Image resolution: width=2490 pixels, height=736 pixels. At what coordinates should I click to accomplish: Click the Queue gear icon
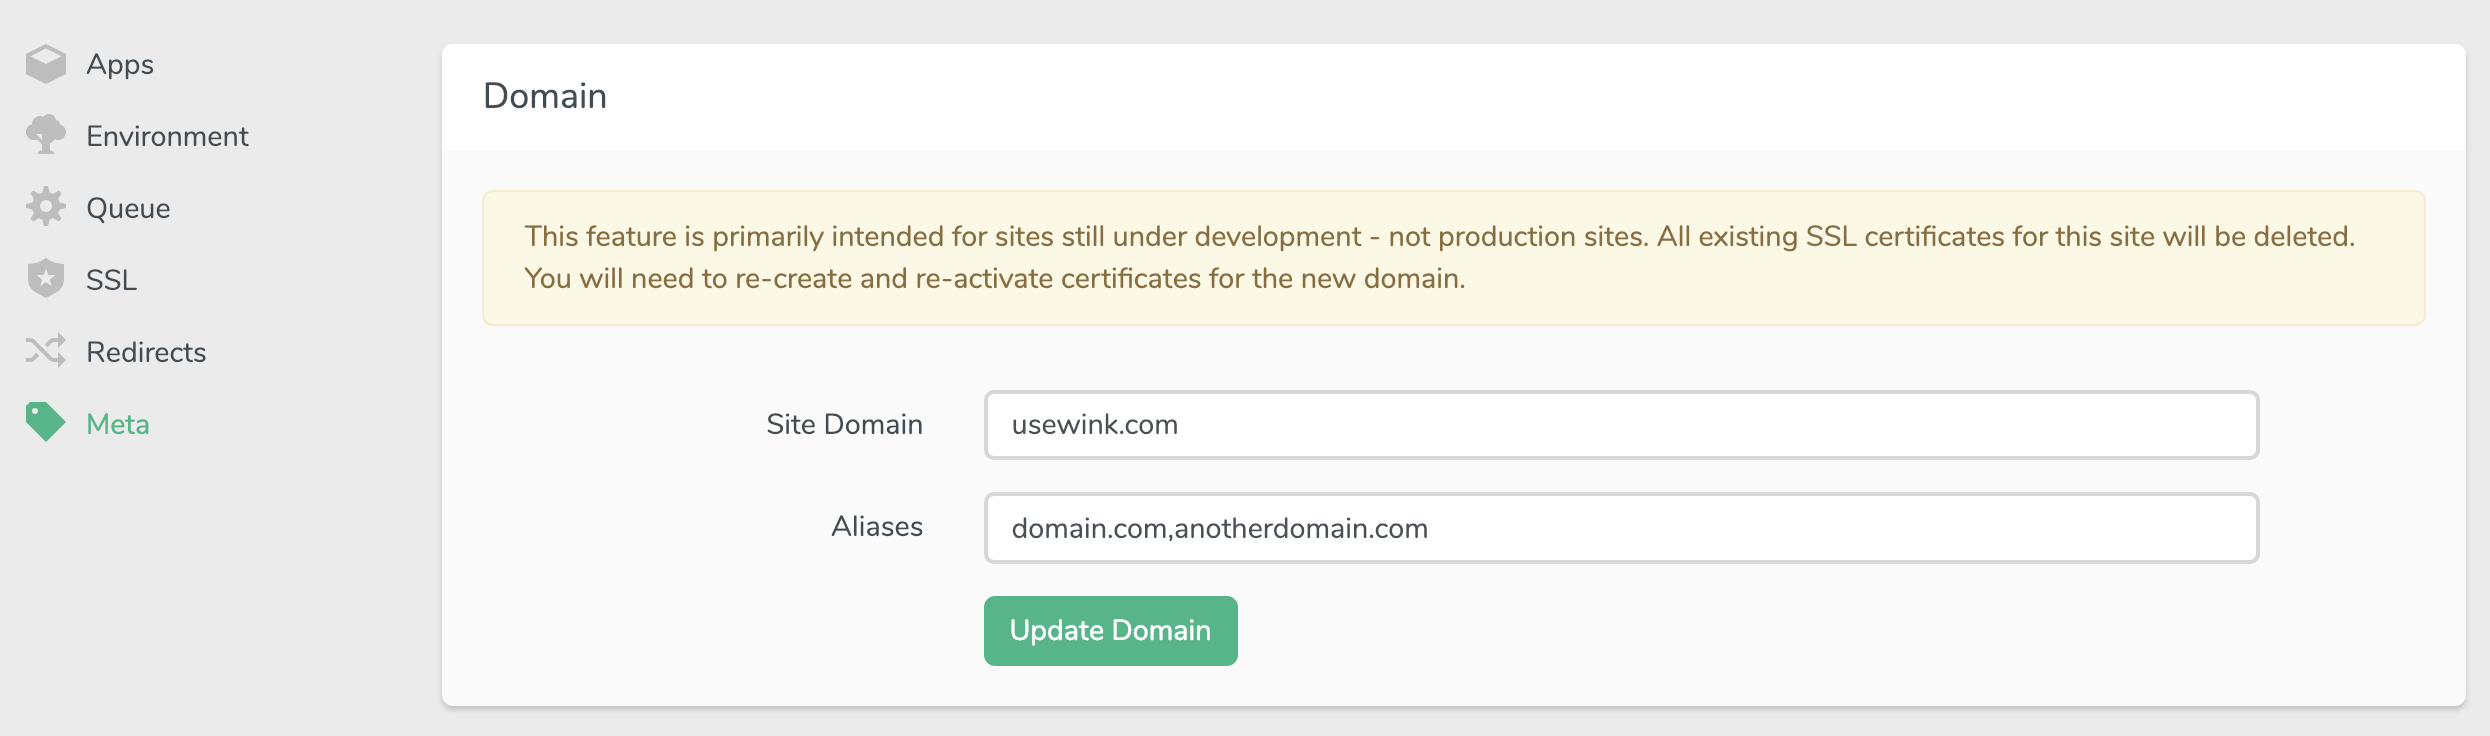(46, 207)
